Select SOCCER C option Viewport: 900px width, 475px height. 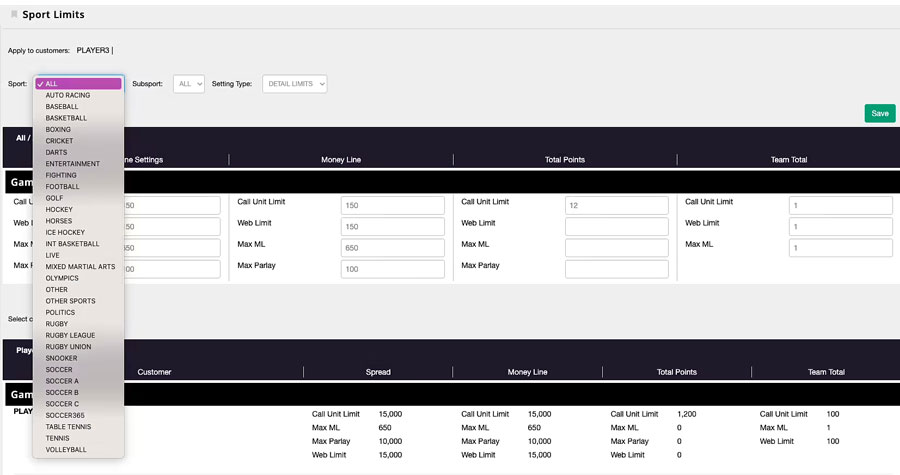click(x=62, y=404)
